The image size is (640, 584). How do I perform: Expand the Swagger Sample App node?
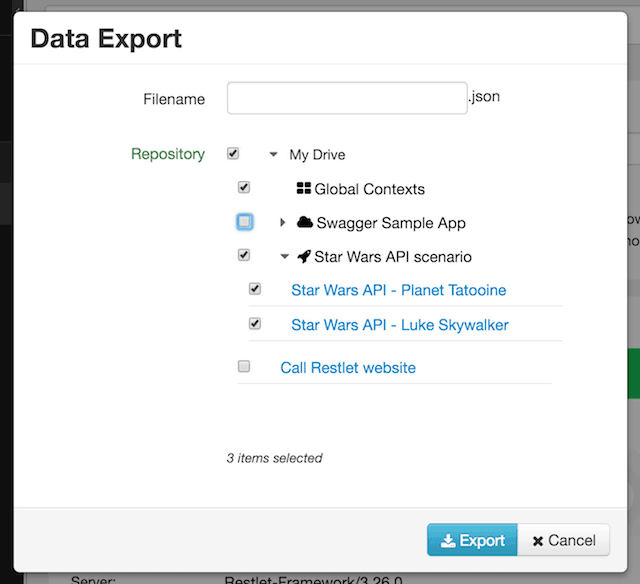point(283,223)
